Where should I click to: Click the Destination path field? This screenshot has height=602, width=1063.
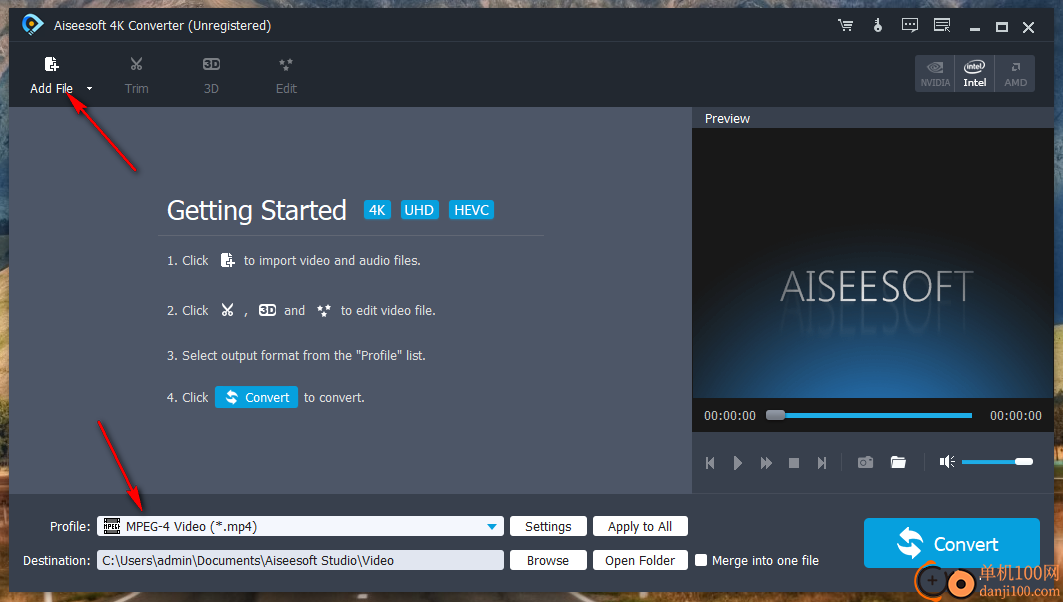(300, 561)
